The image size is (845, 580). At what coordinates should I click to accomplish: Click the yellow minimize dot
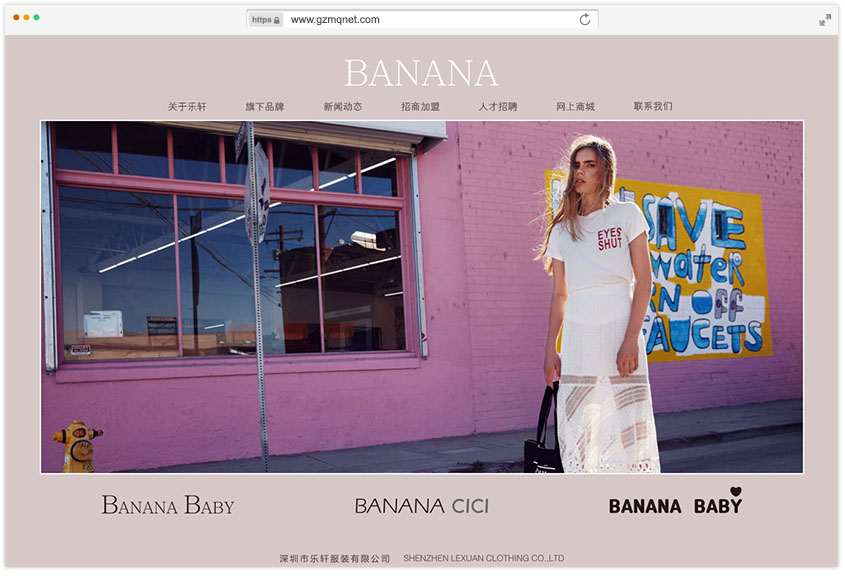(26, 17)
